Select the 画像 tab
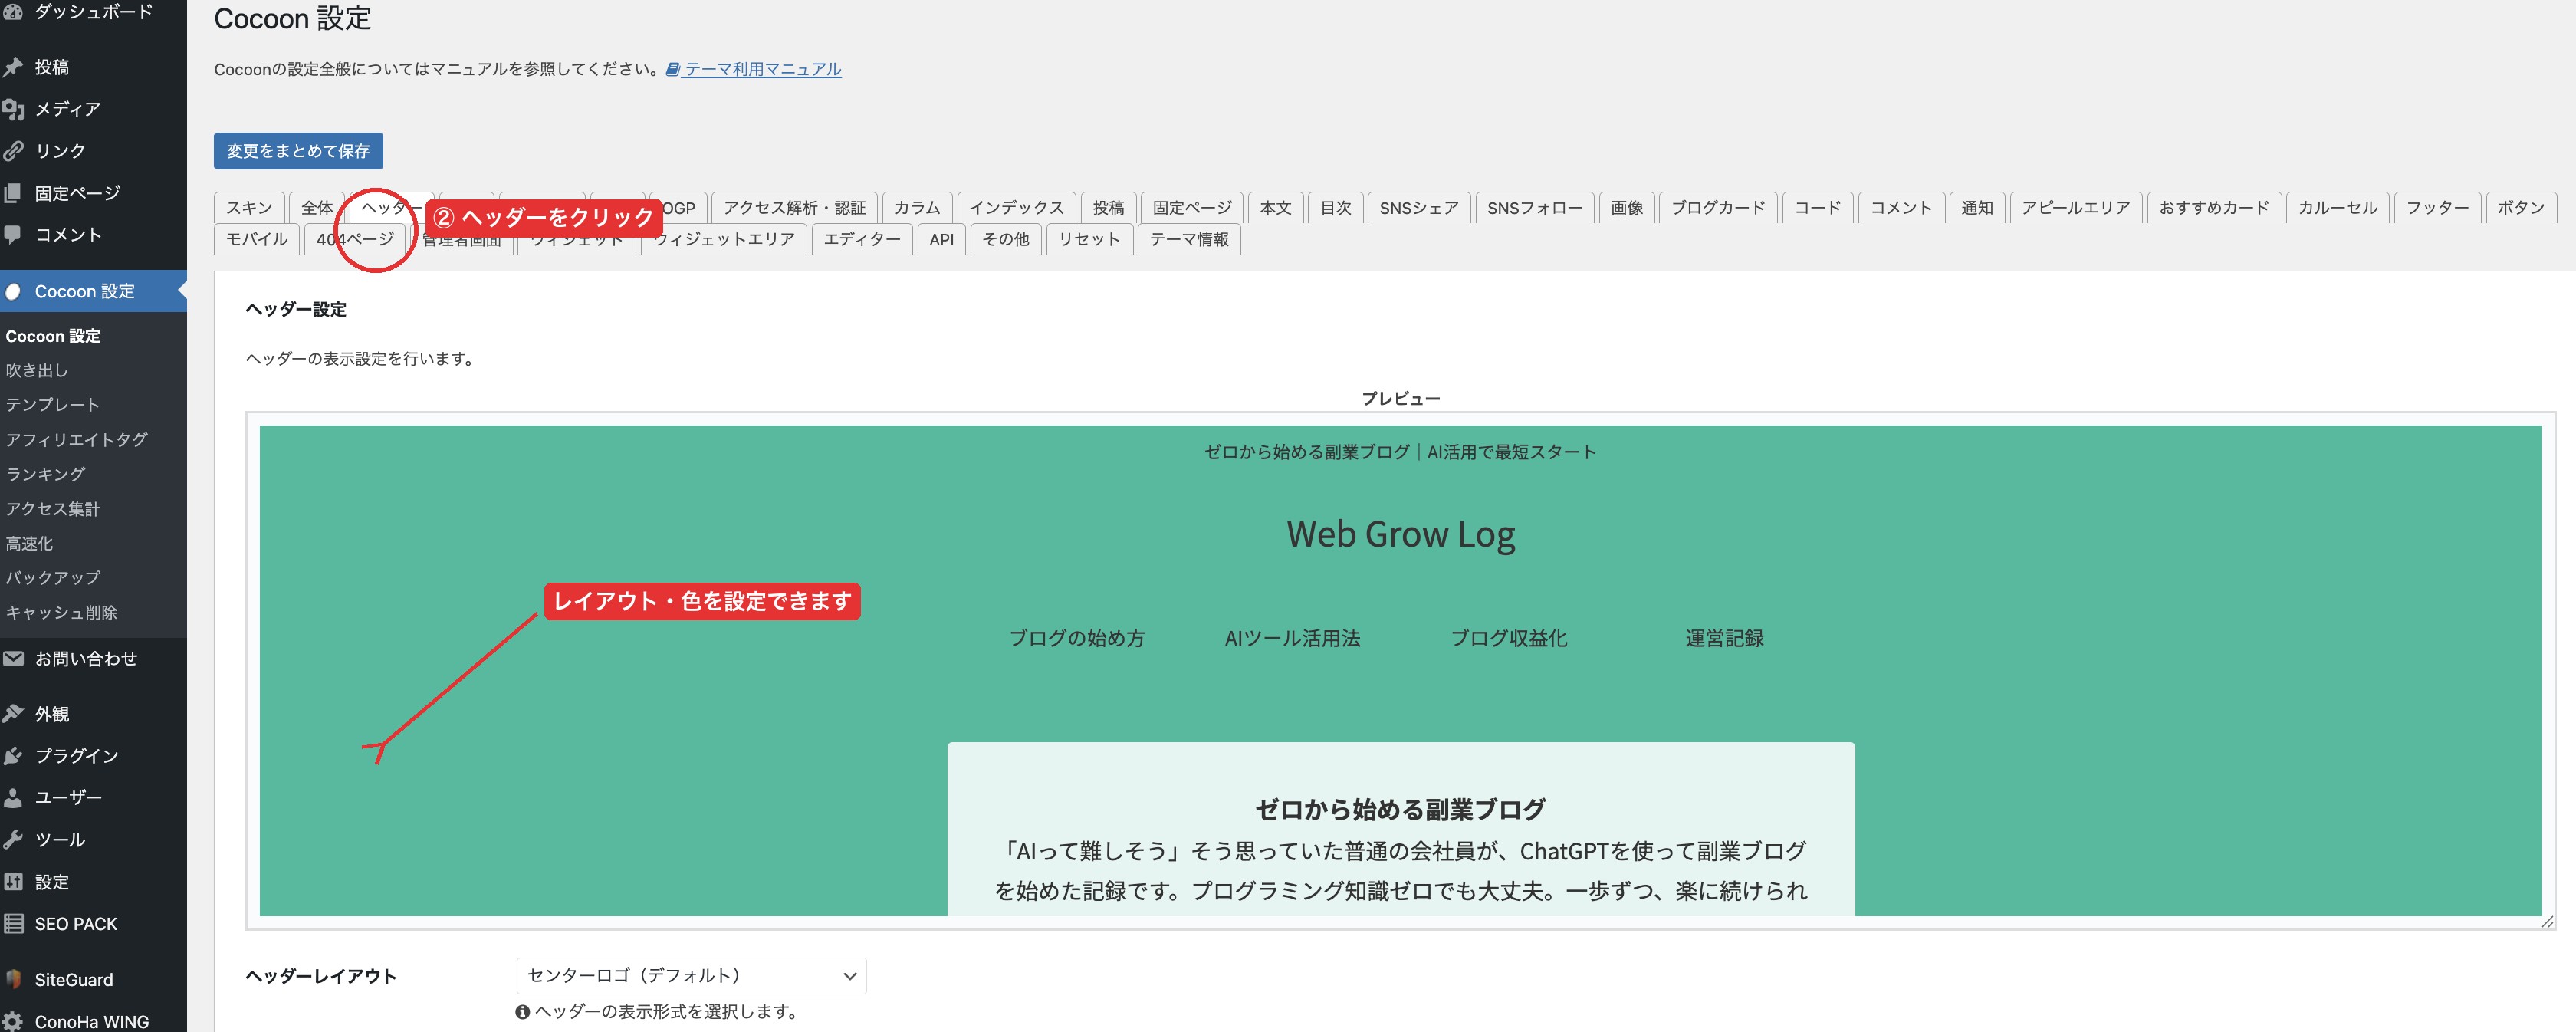Viewport: 2576px width, 1032px height. (x=1626, y=208)
